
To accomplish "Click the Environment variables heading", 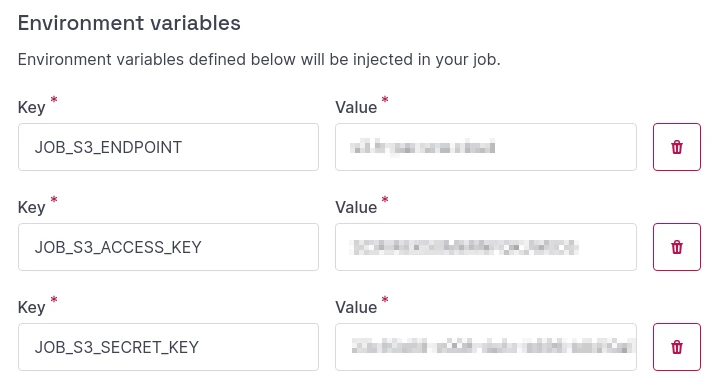I will tap(129, 23).
